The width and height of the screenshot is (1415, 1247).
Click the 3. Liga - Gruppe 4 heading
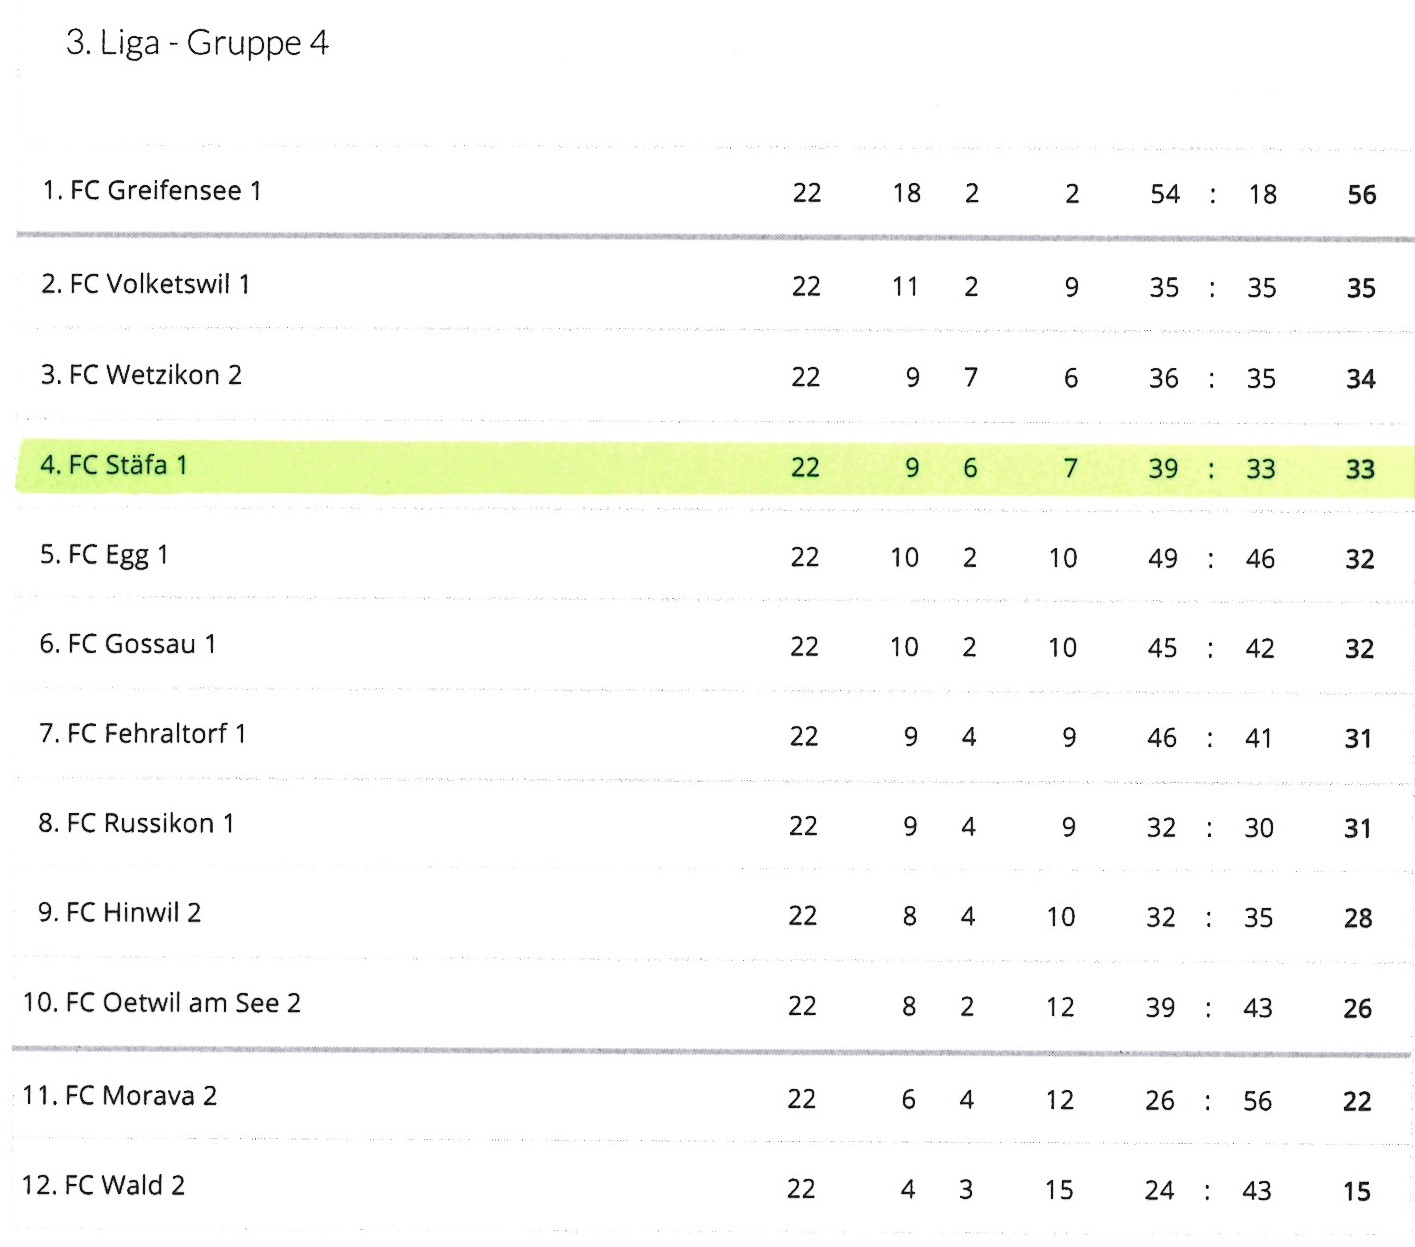click(x=197, y=43)
